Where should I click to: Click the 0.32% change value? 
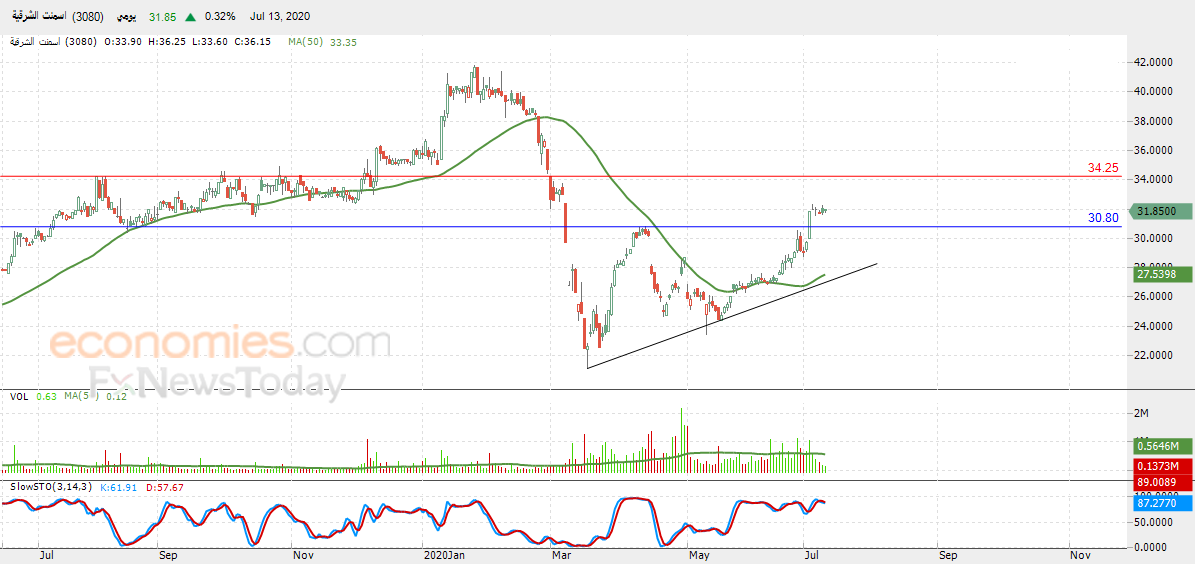(220, 16)
